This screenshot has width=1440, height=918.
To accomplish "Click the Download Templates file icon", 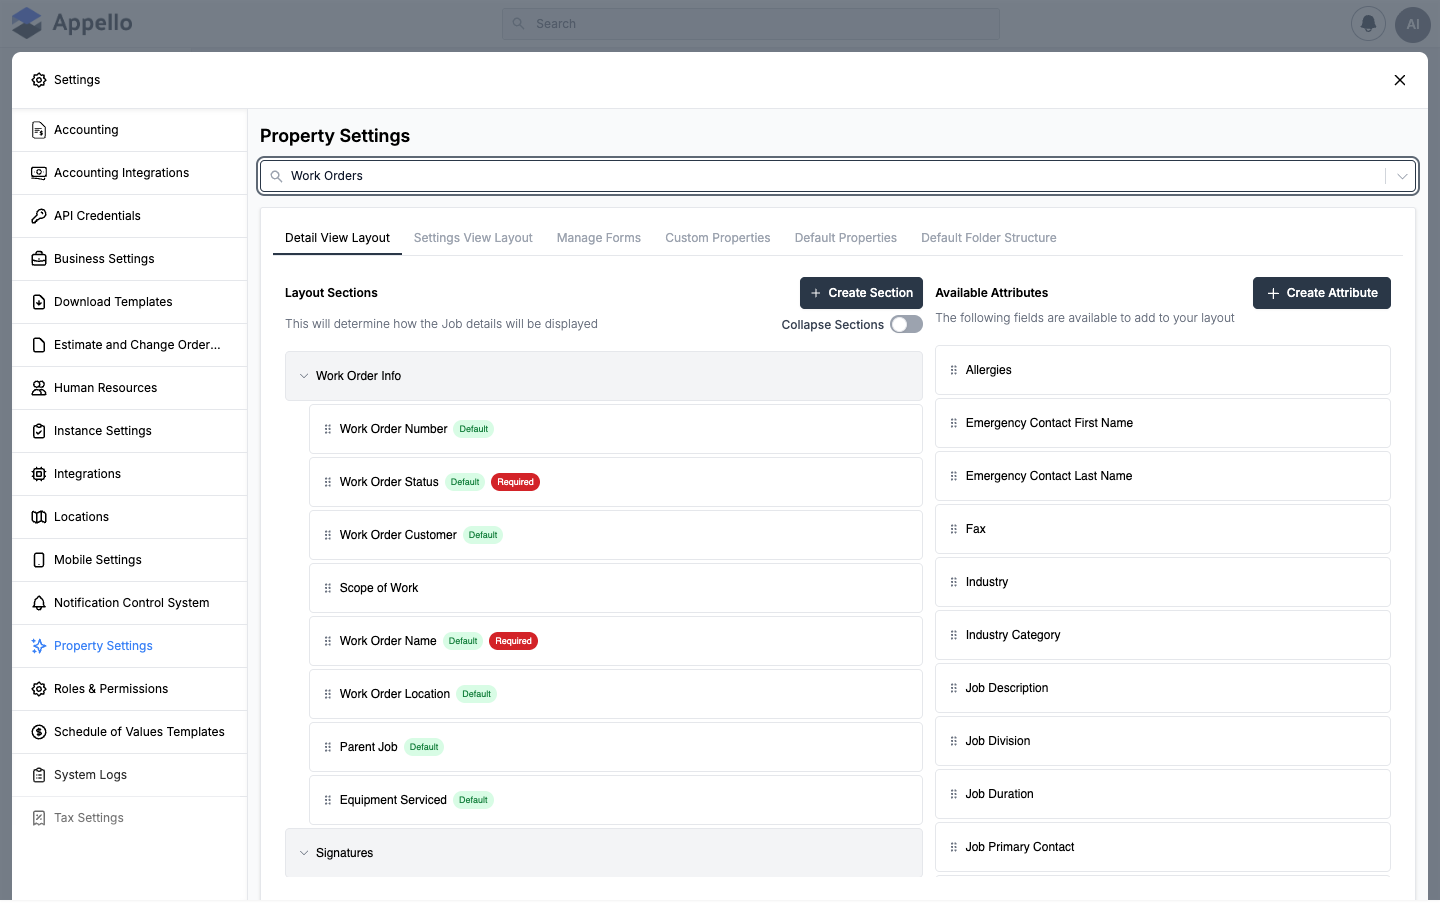I will (x=39, y=302).
